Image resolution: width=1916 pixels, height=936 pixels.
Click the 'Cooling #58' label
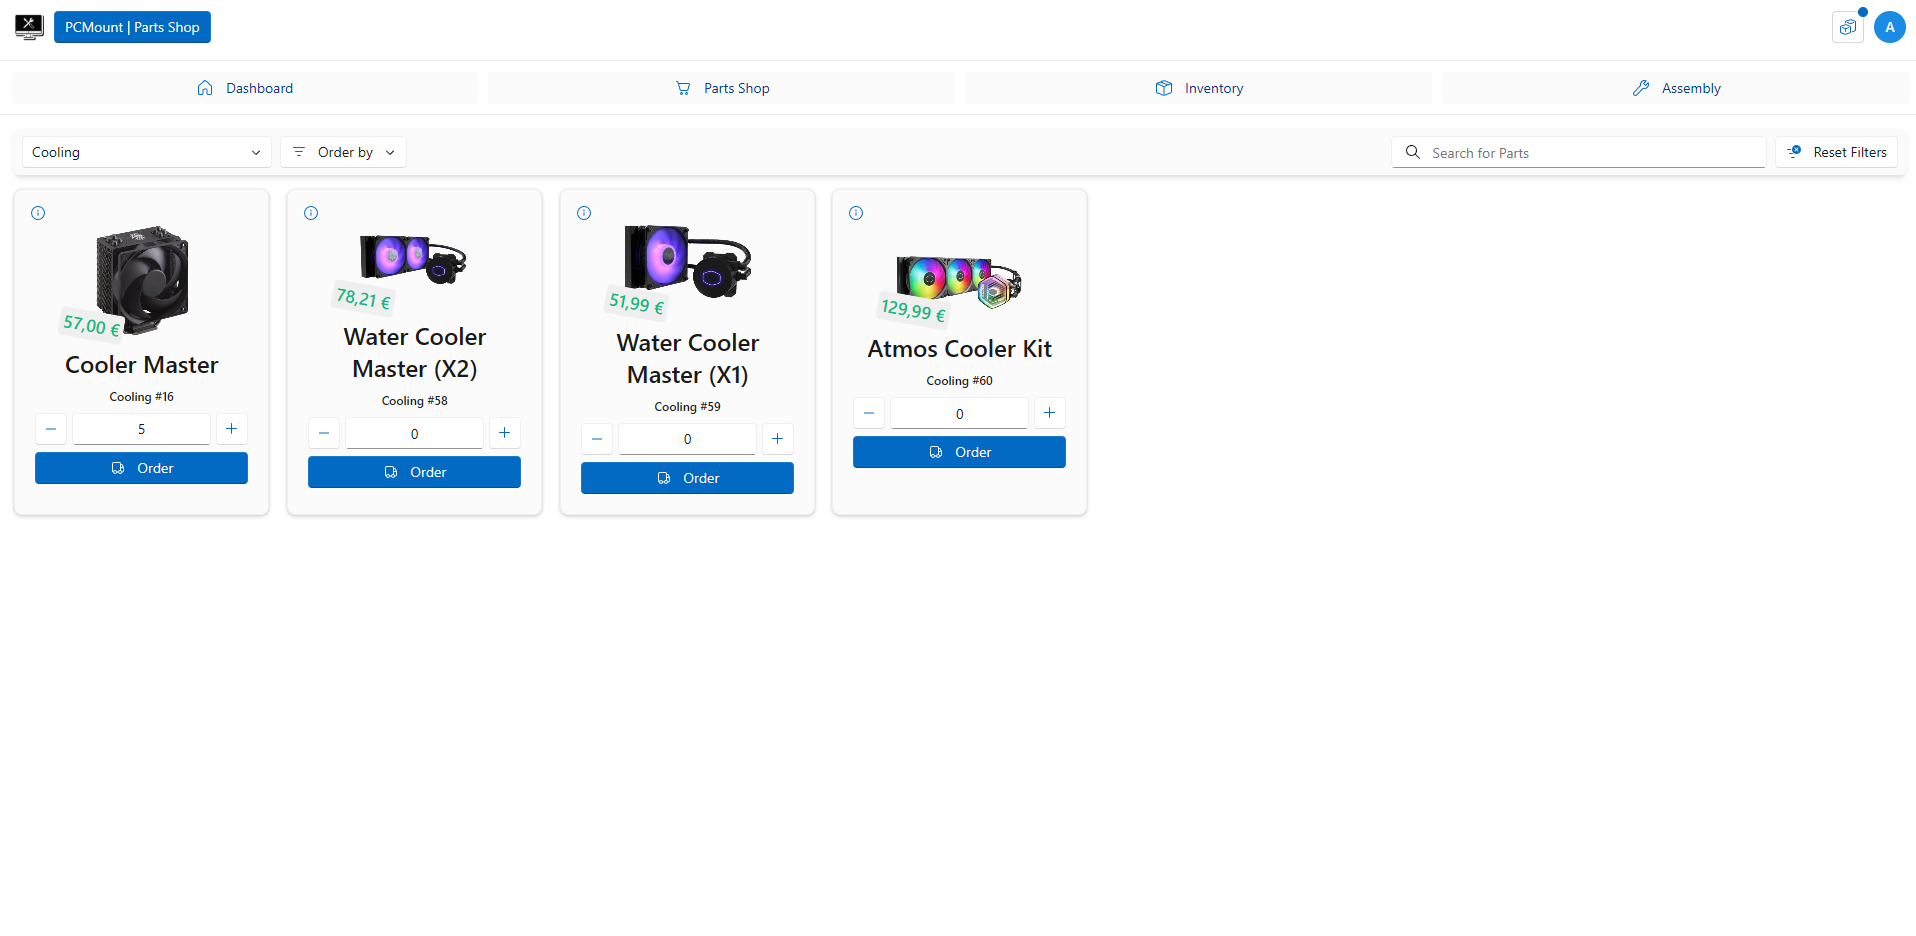tap(414, 401)
